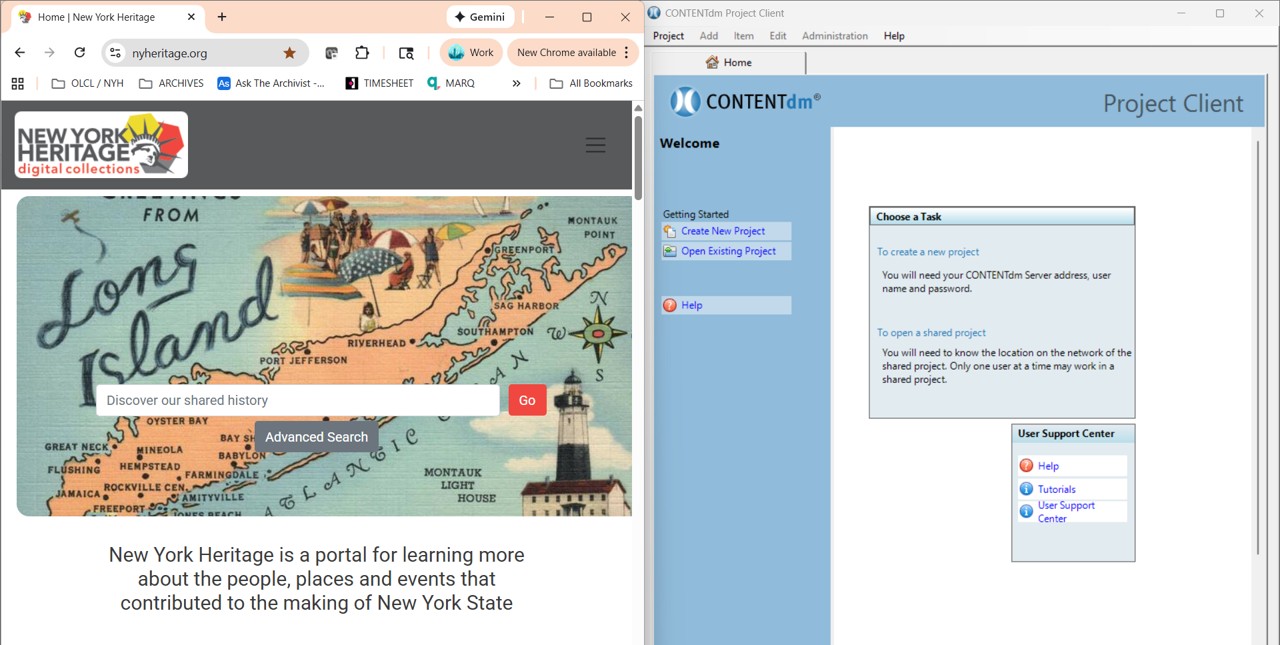Open Tutorials in User Support Center
The height and width of the screenshot is (645, 1280).
1056,489
